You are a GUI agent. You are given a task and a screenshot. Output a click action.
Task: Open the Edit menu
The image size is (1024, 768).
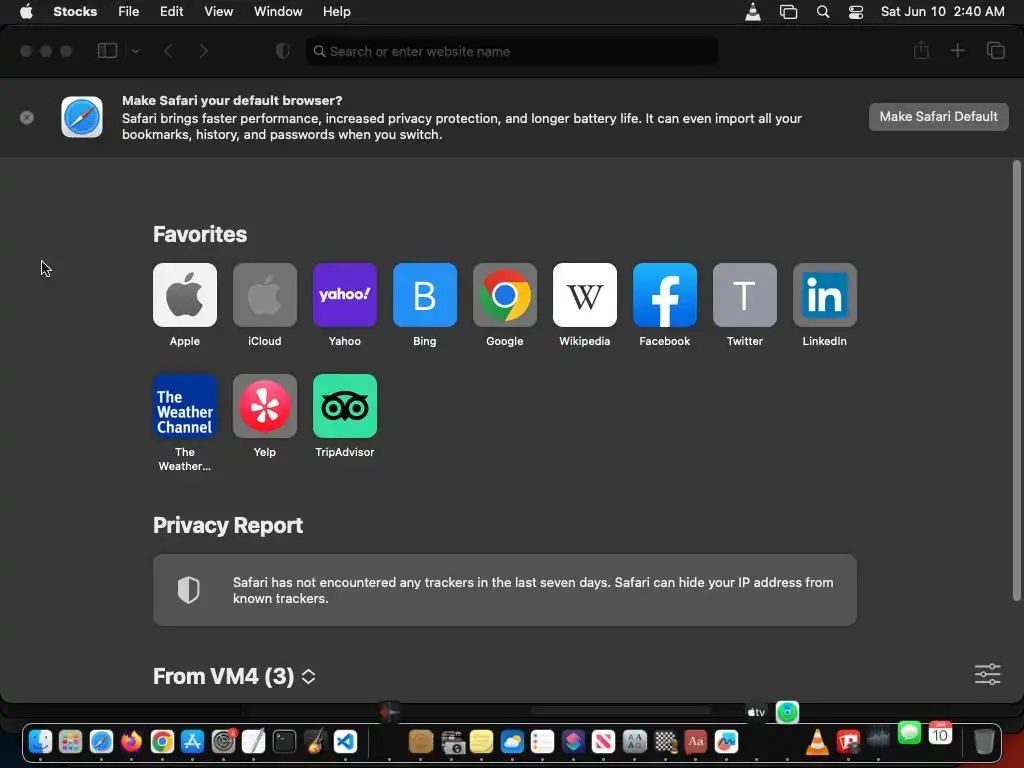(171, 12)
